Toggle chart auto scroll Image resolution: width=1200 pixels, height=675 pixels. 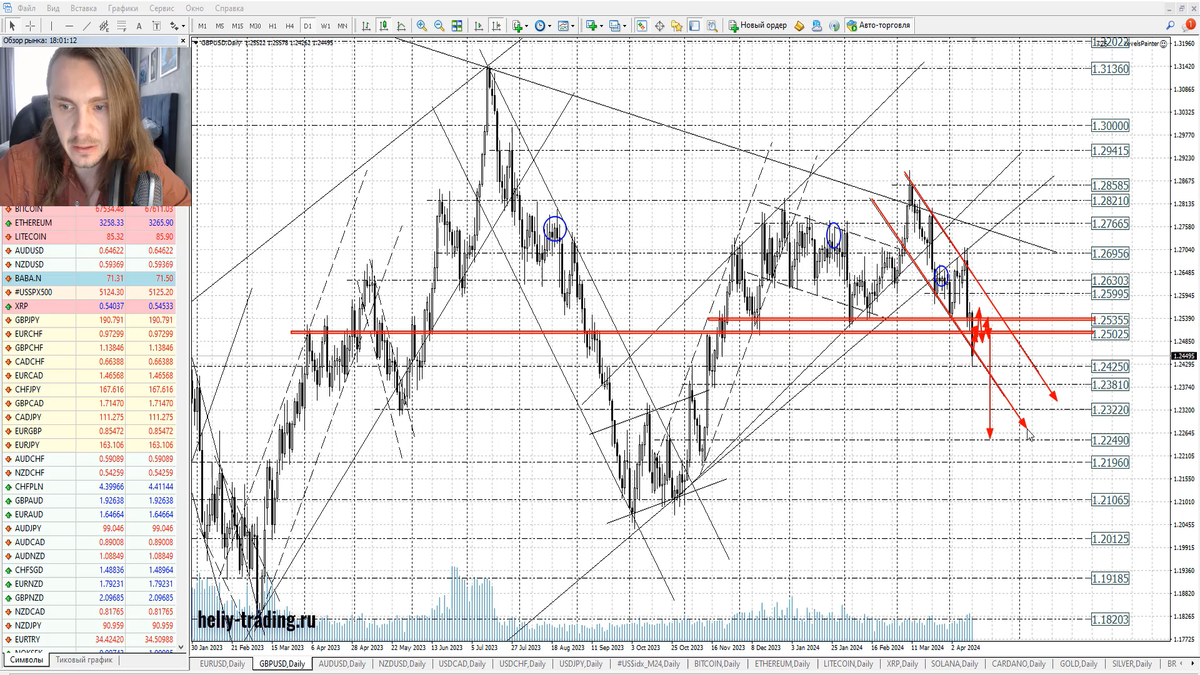478,25
